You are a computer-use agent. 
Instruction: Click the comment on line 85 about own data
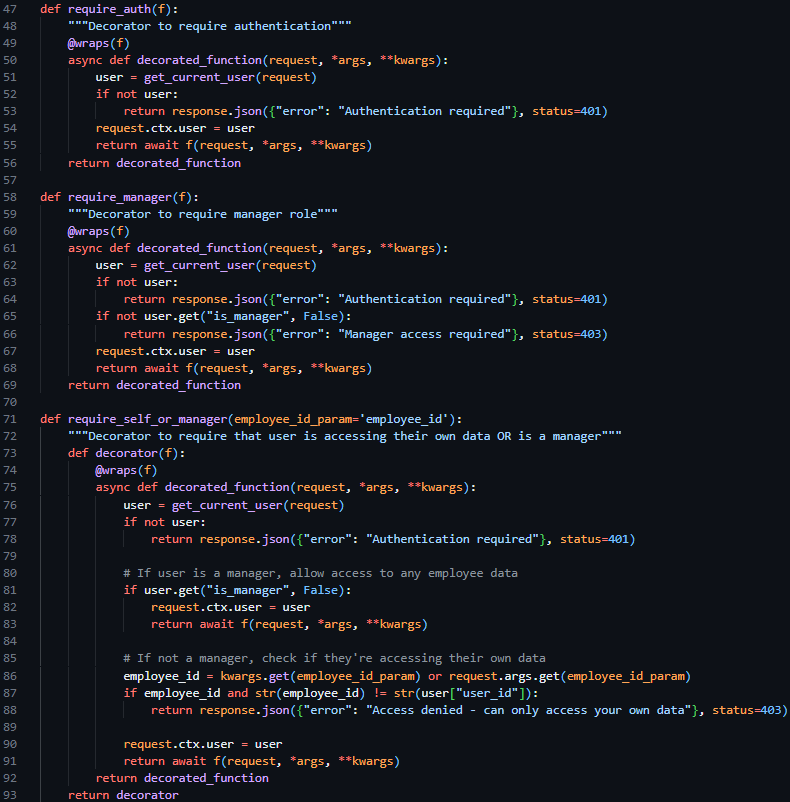334,658
